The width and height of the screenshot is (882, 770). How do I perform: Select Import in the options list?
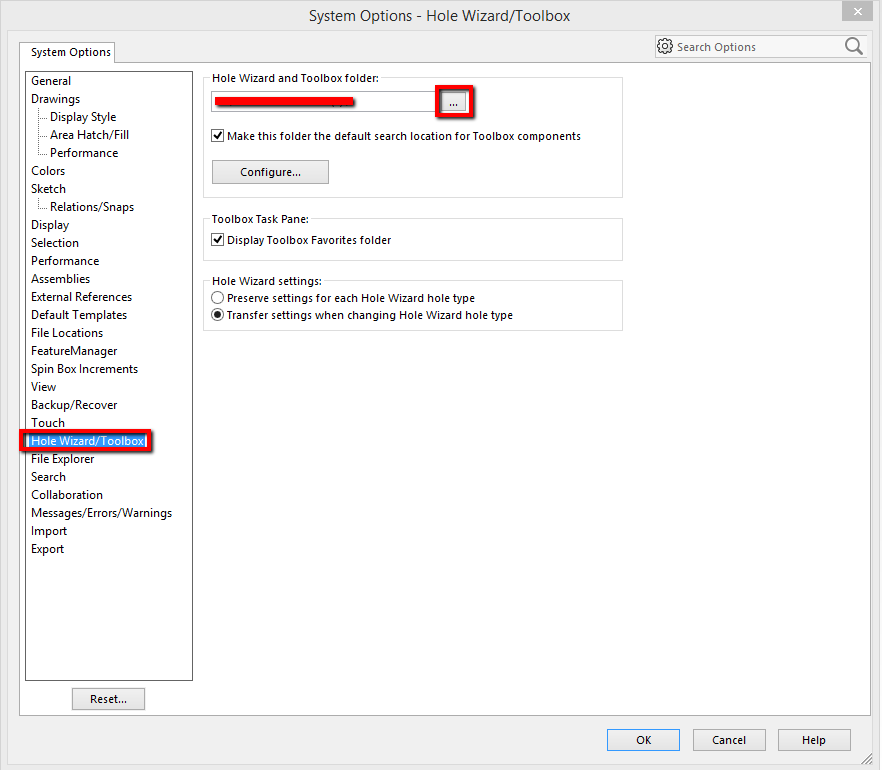(x=49, y=531)
